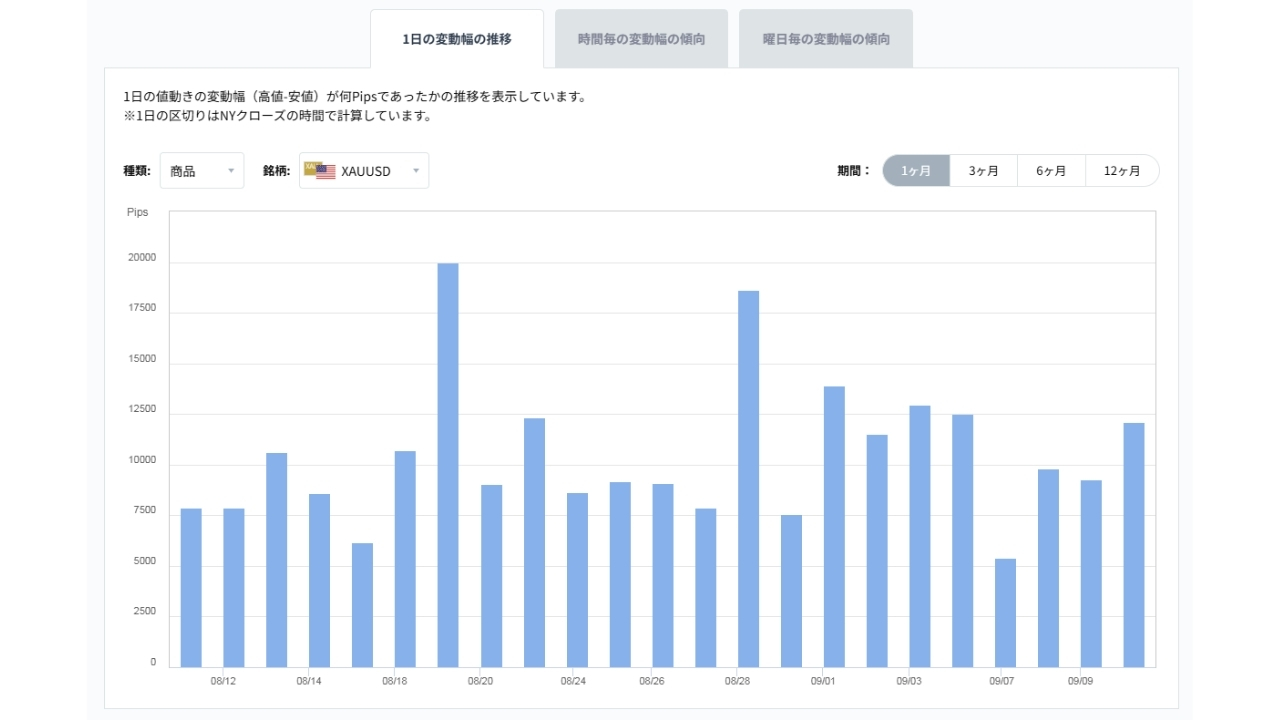Select the 3ヶ月 period option
1280x720 pixels.
[x=984, y=171]
